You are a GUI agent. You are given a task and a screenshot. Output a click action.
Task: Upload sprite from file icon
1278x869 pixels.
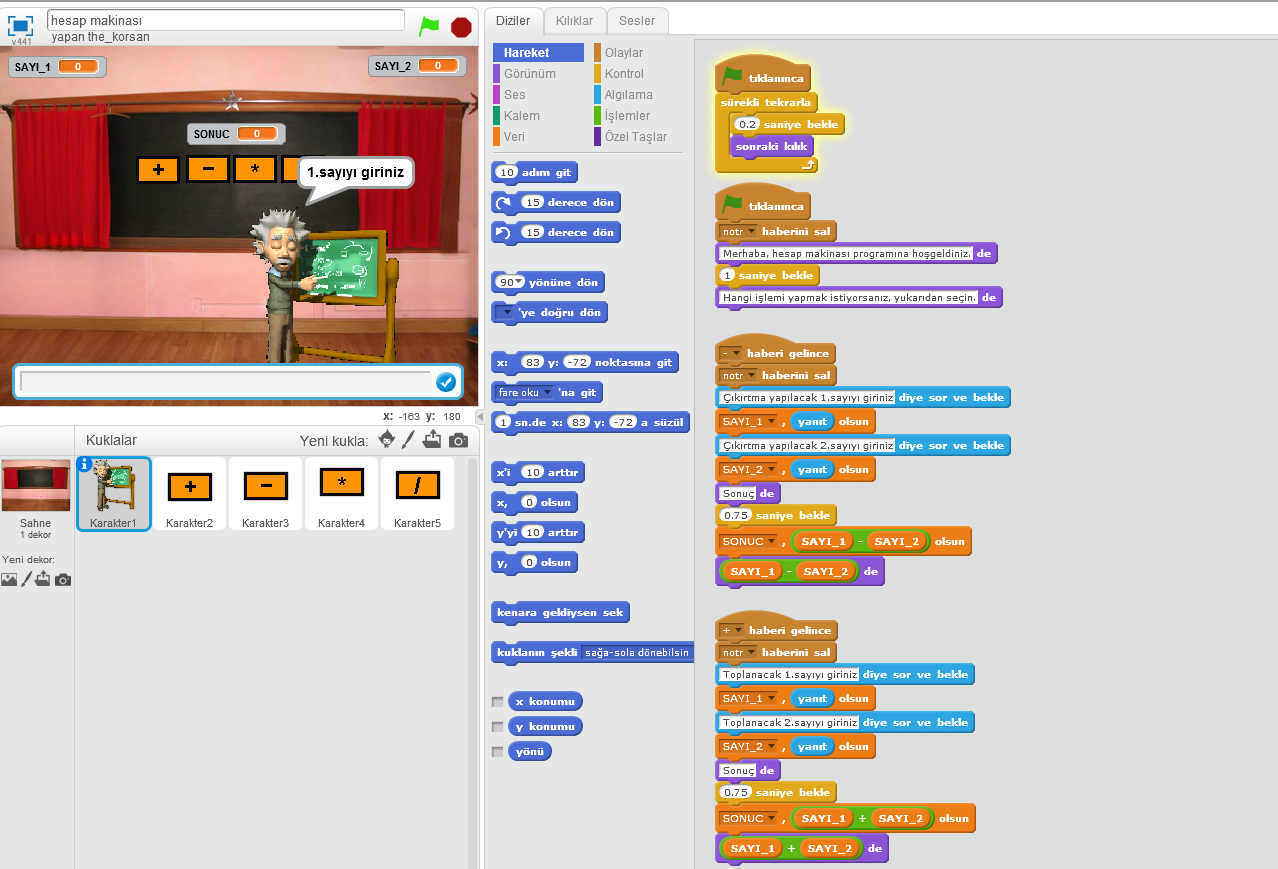tap(432, 439)
